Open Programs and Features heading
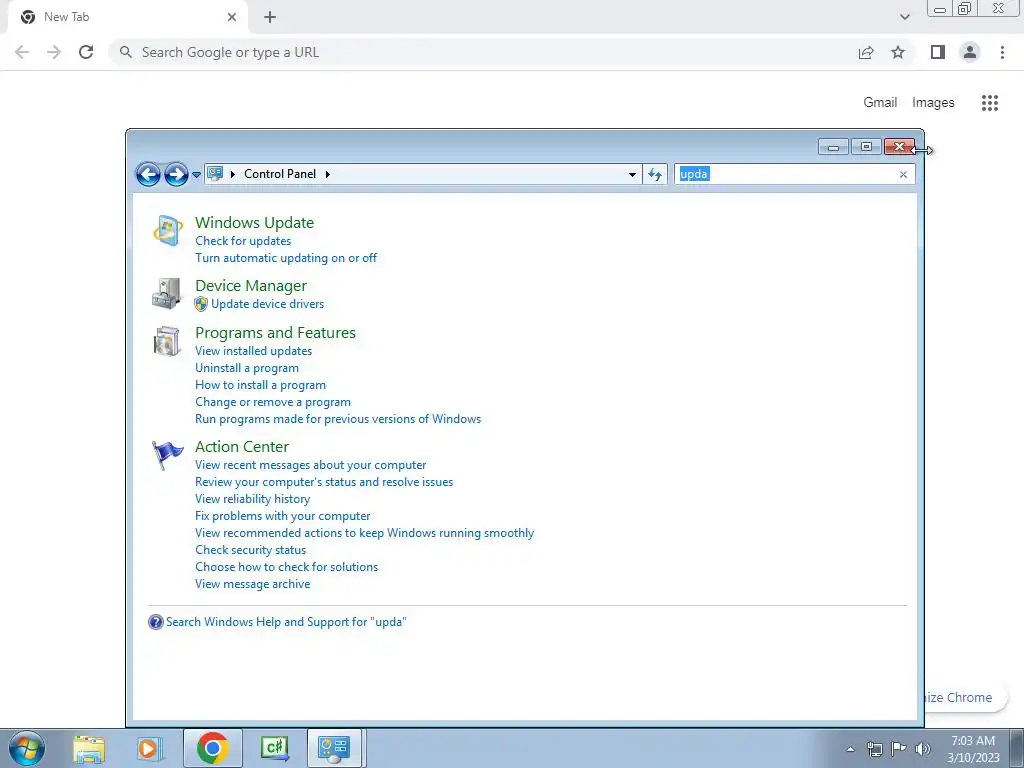This screenshot has width=1024, height=768. 276,333
